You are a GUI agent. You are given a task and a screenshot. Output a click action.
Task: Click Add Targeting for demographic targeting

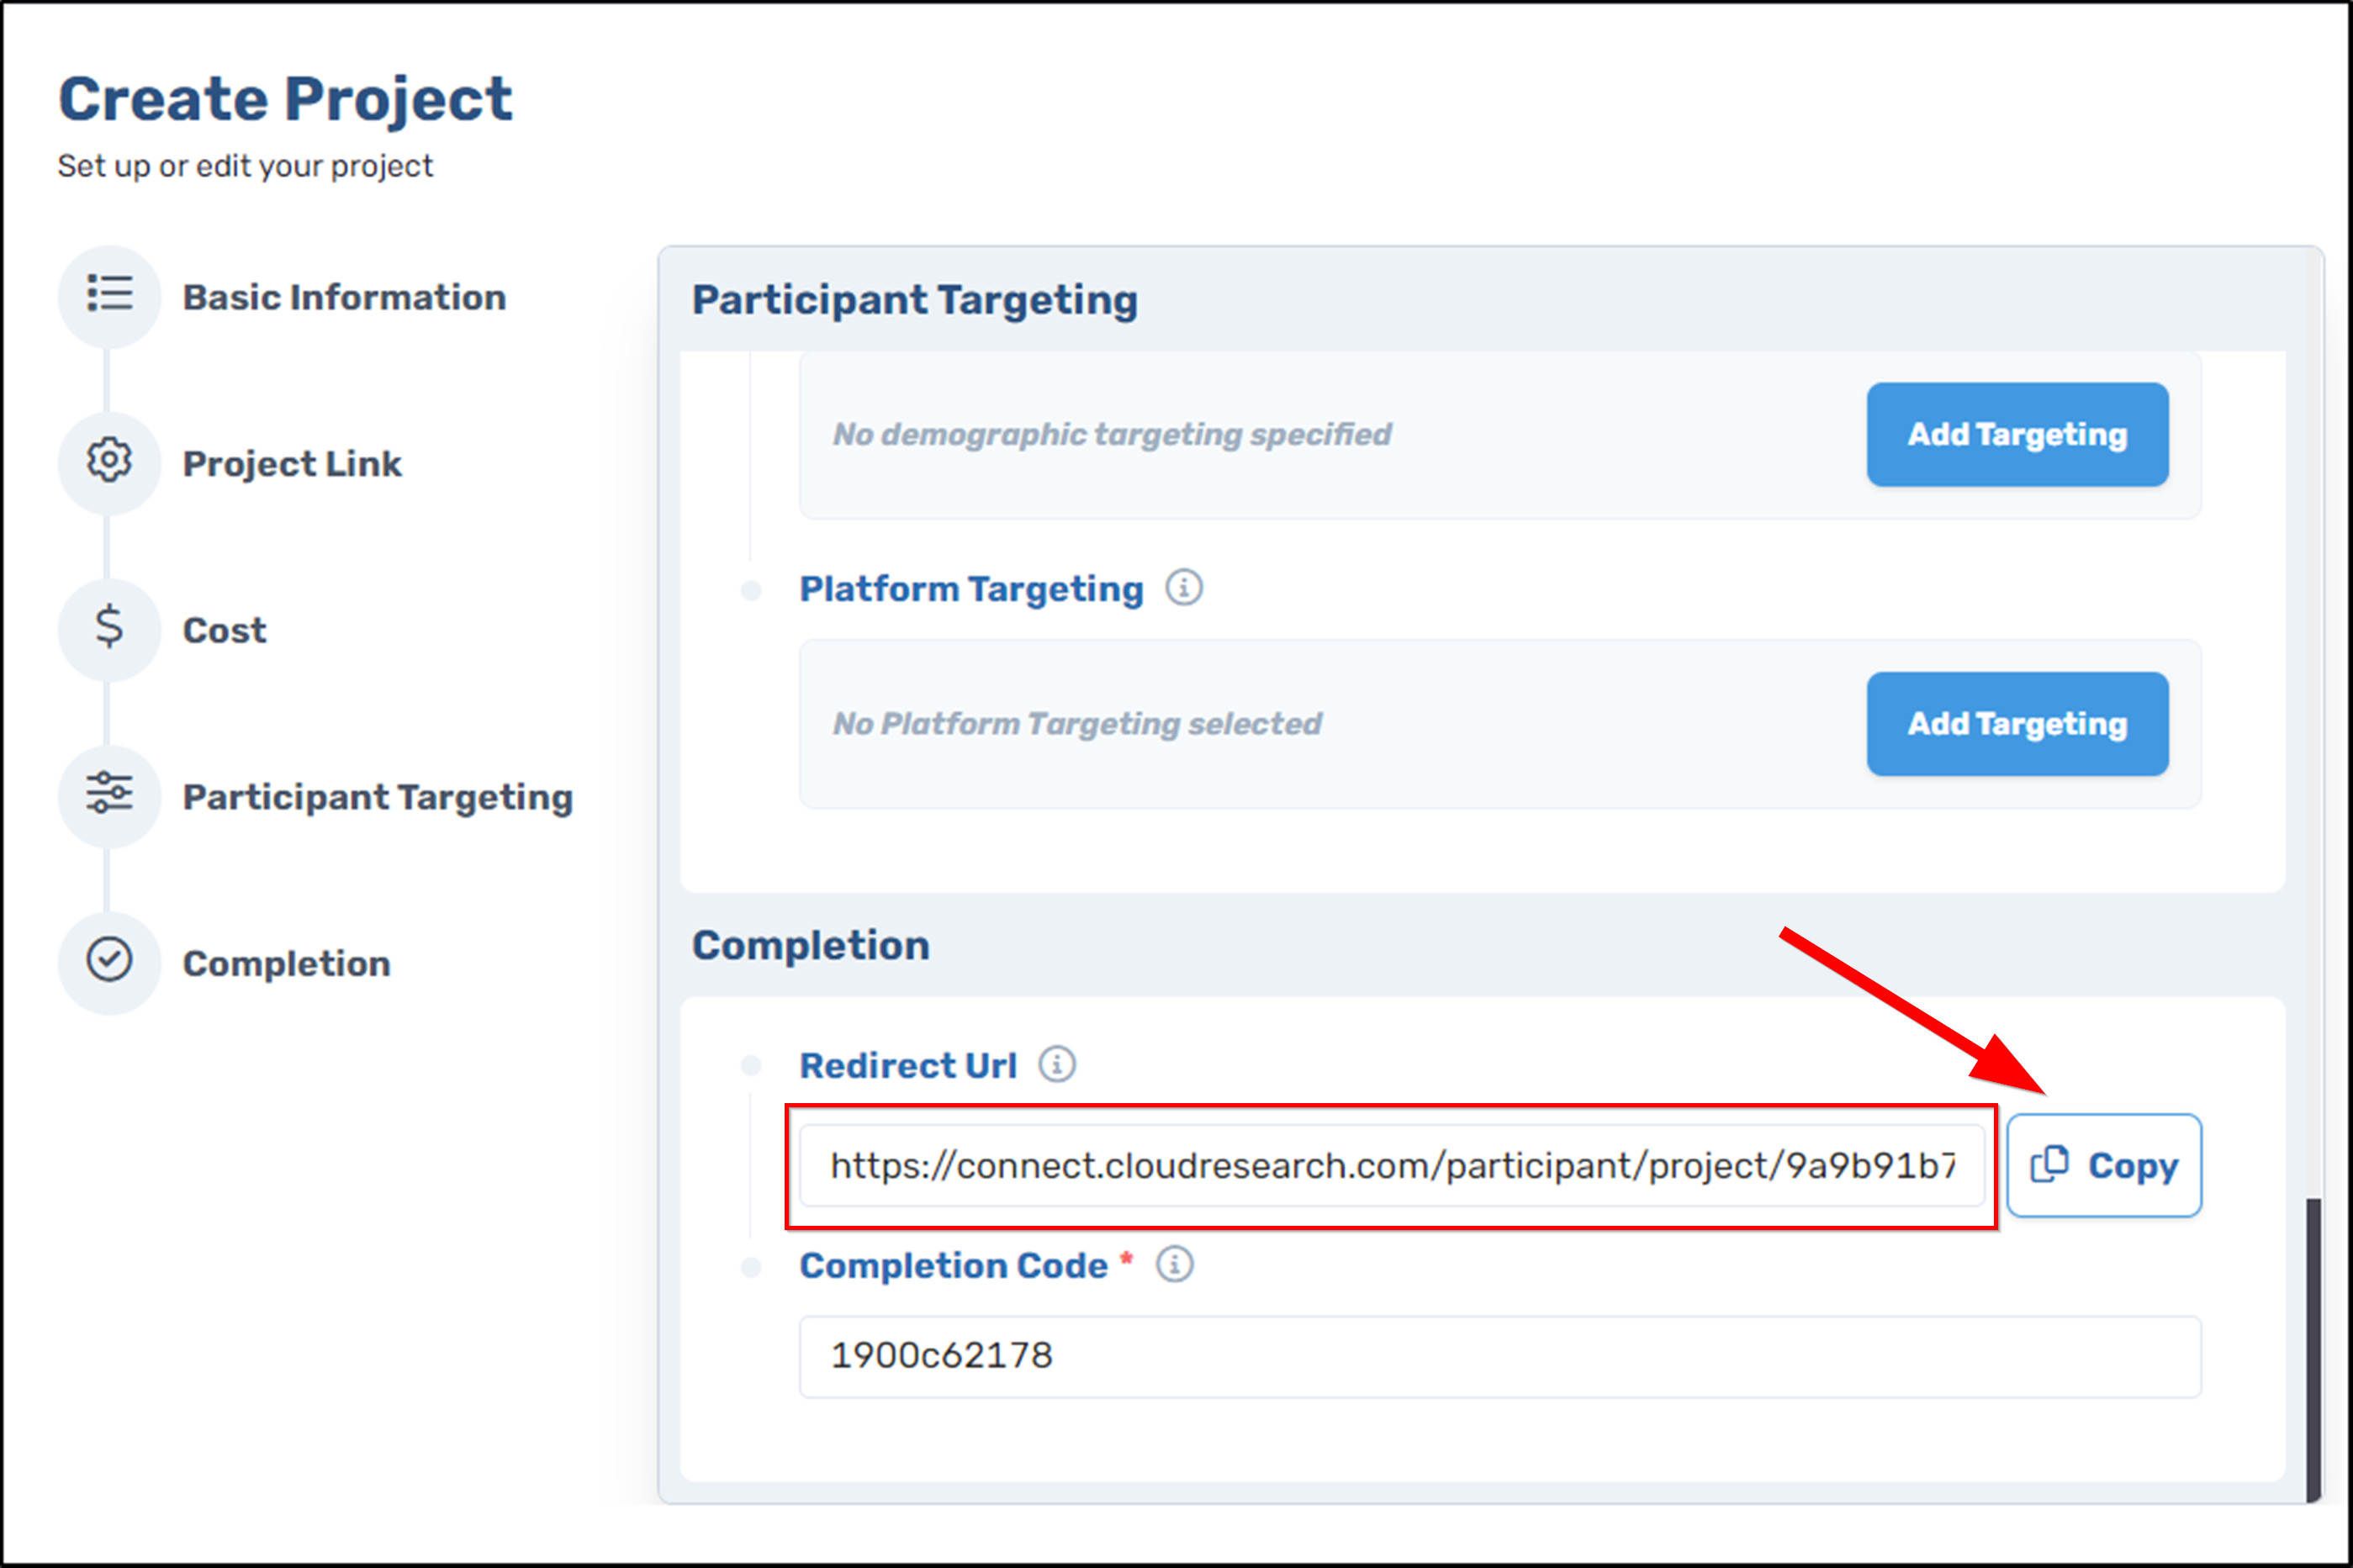2017,434
